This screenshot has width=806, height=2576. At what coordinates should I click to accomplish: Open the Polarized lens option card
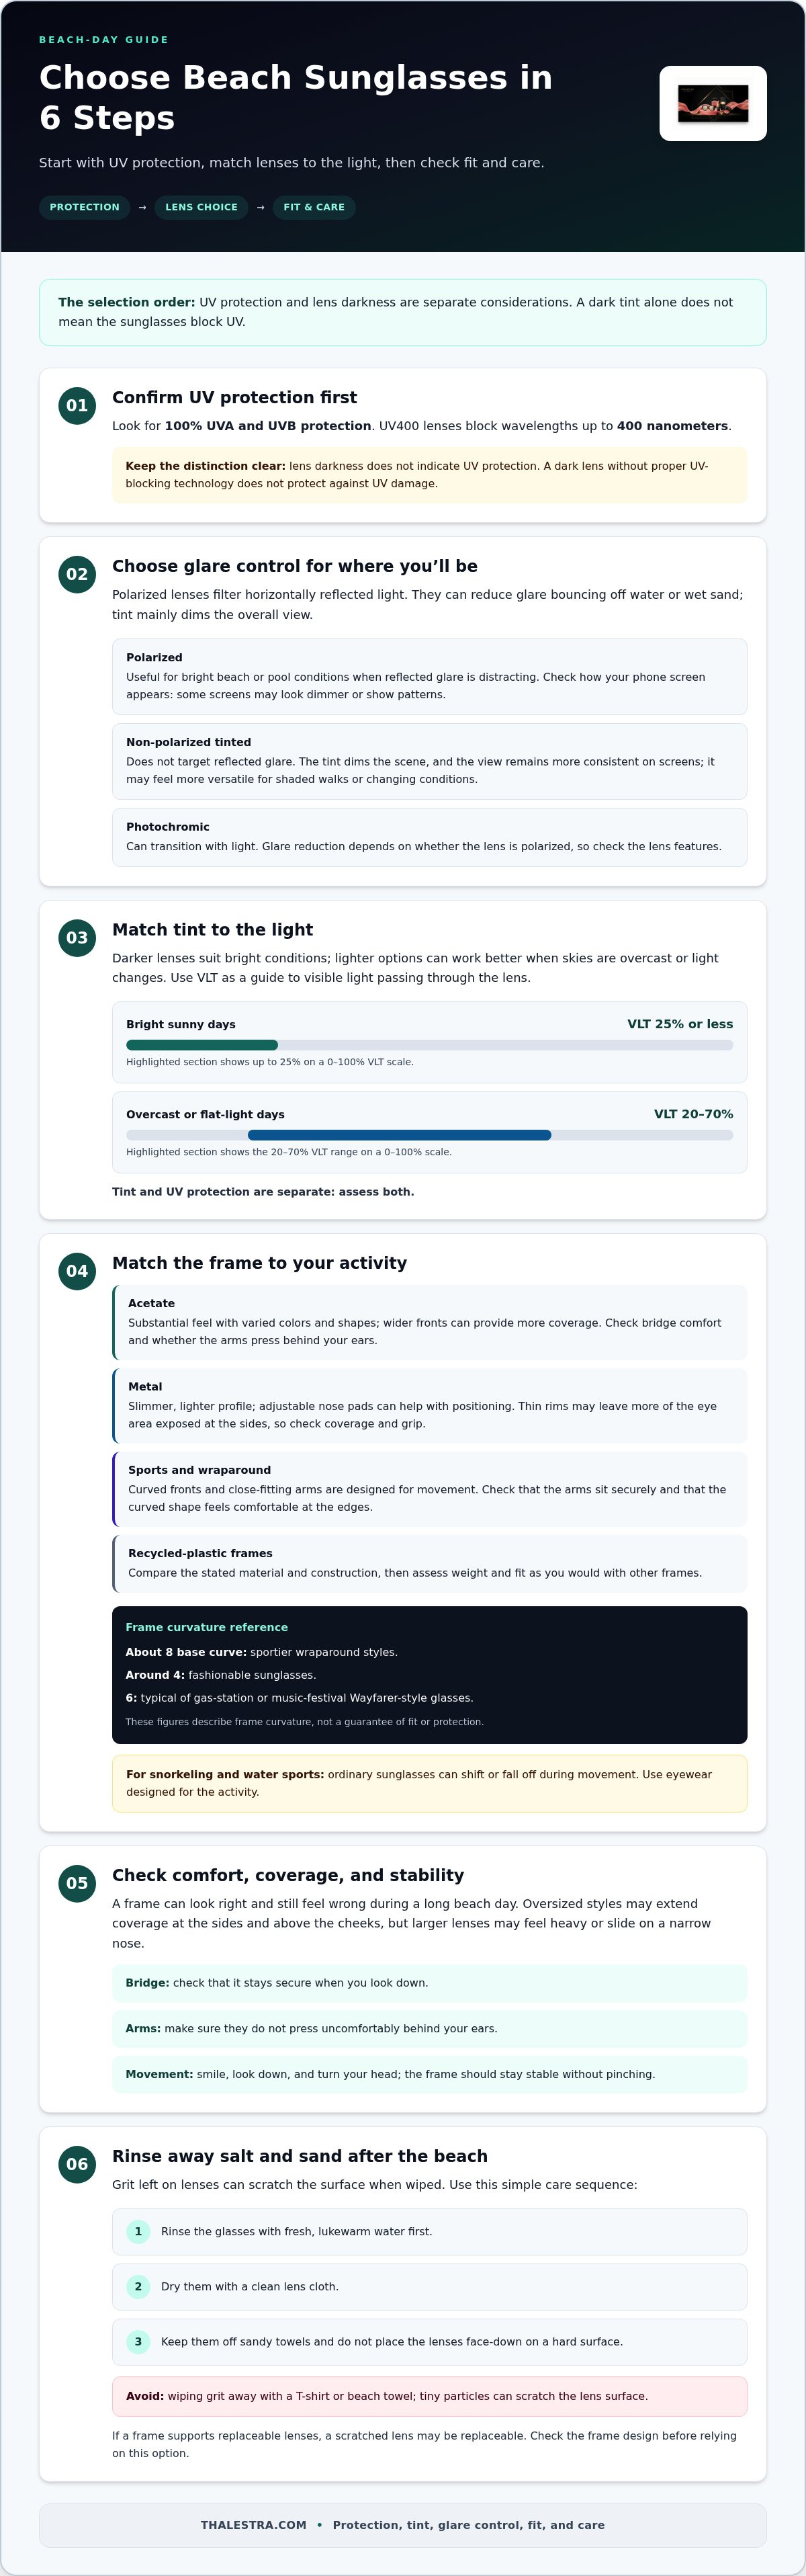429,677
